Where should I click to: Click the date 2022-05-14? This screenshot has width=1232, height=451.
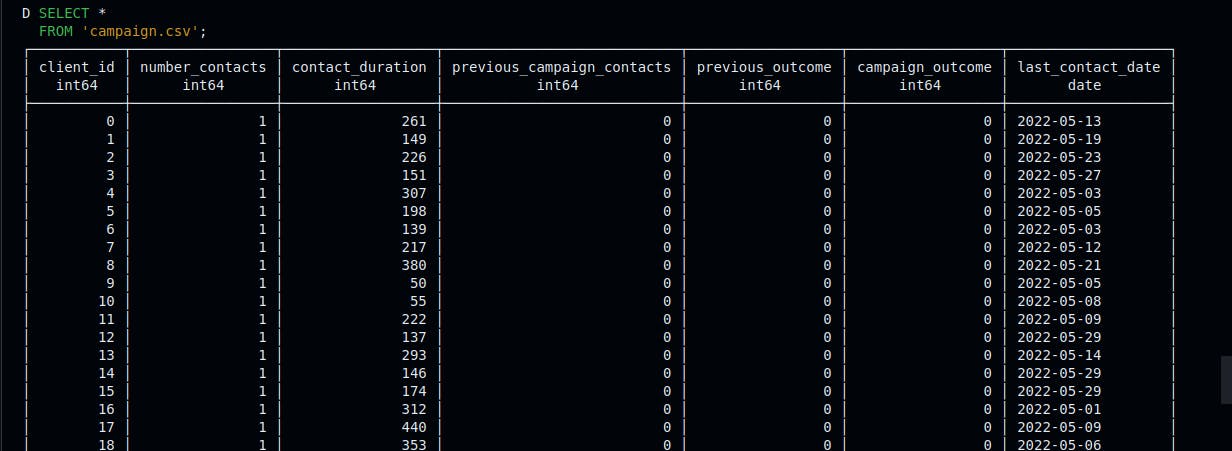[x=1059, y=355]
